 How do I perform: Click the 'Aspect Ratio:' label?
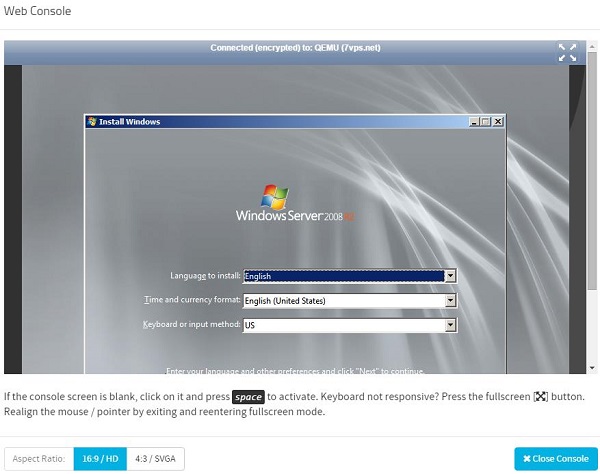click(x=39, y=459)
